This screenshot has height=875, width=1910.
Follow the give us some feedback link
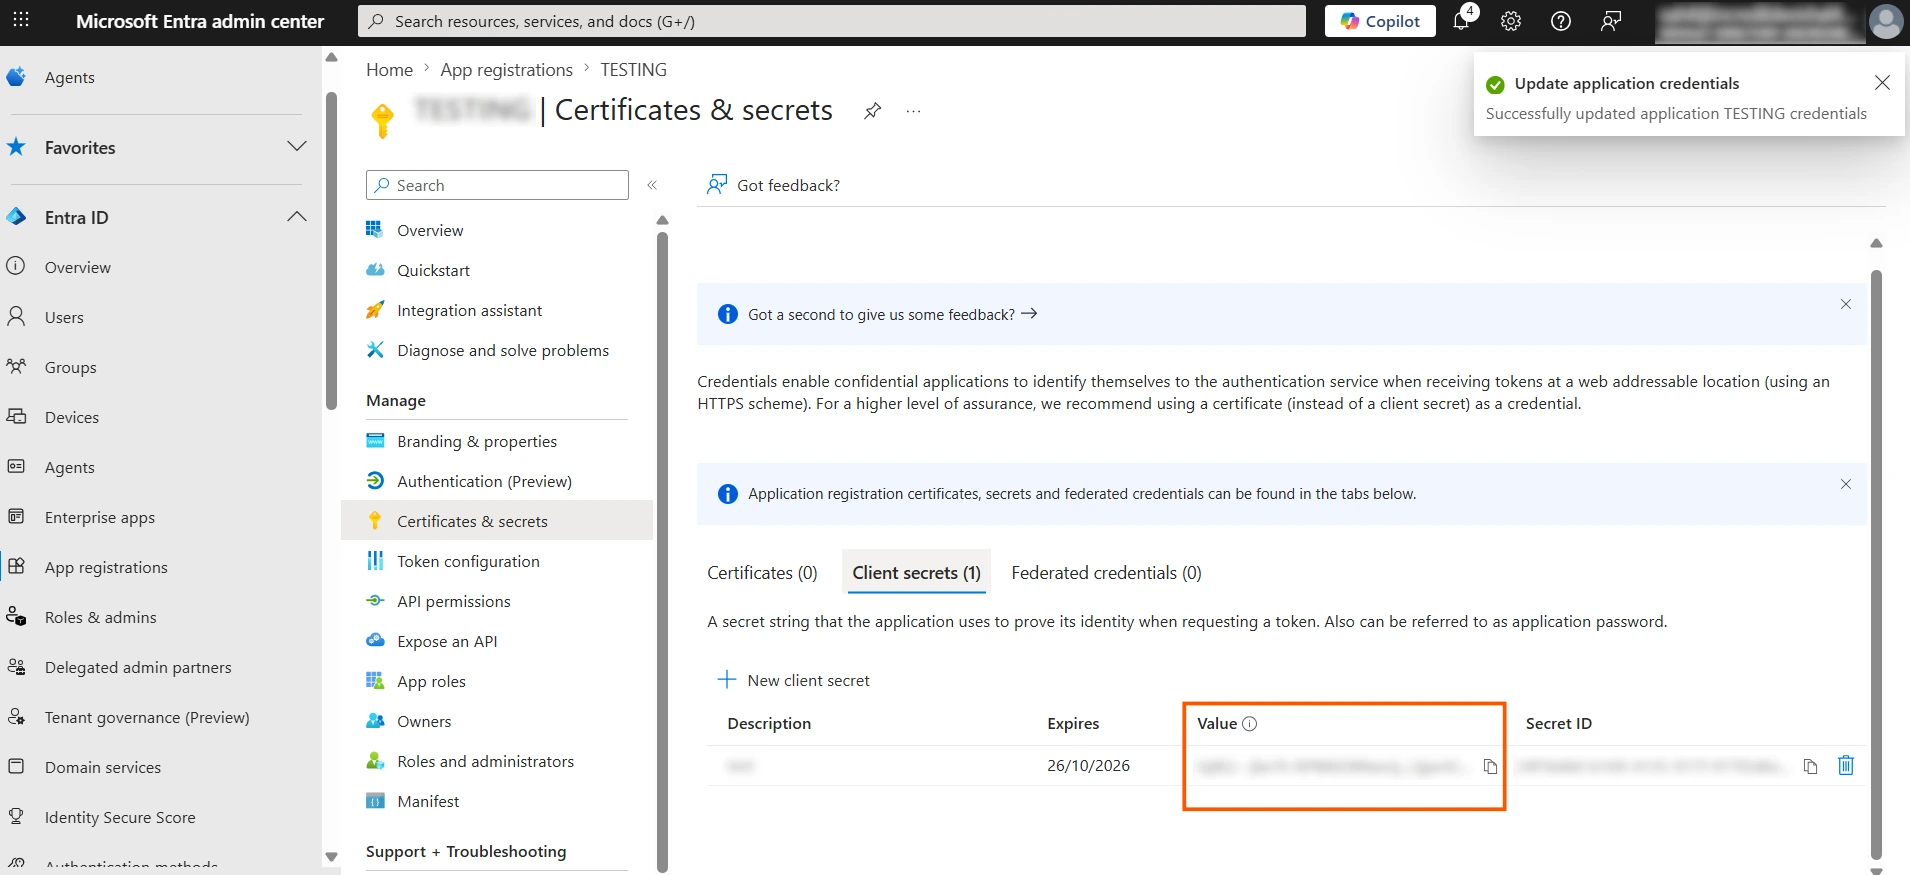coord(893,314)
